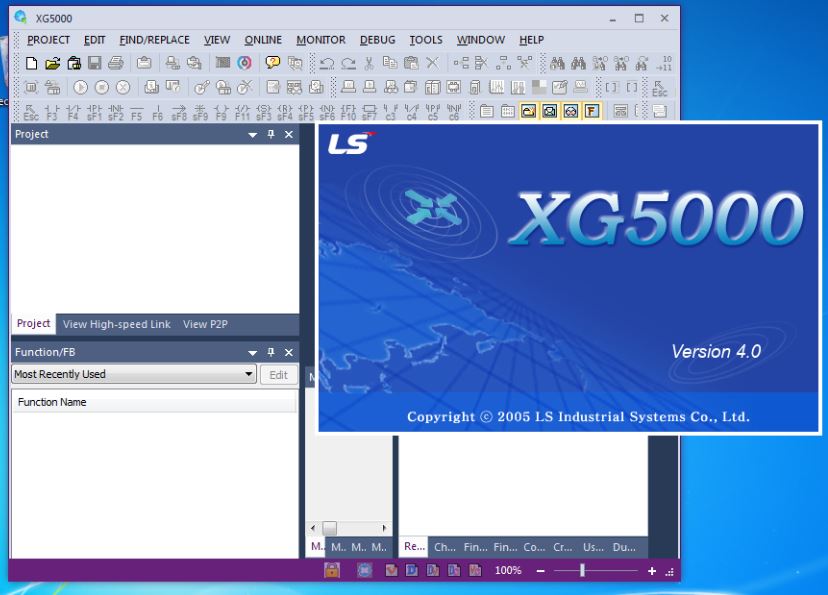Open the EDIT menu
This screenshot has width=828, height=595.
95,40
